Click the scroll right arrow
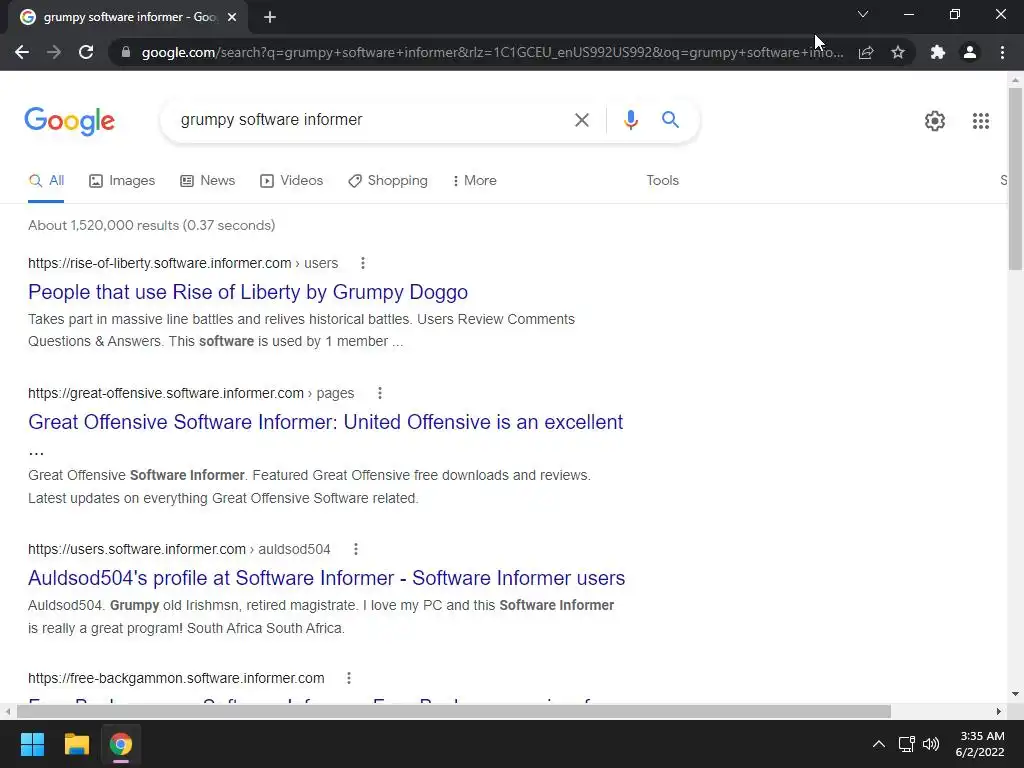Image resolution: width=1024 pixels, height=768 pixels. click(x=999, y=711)
